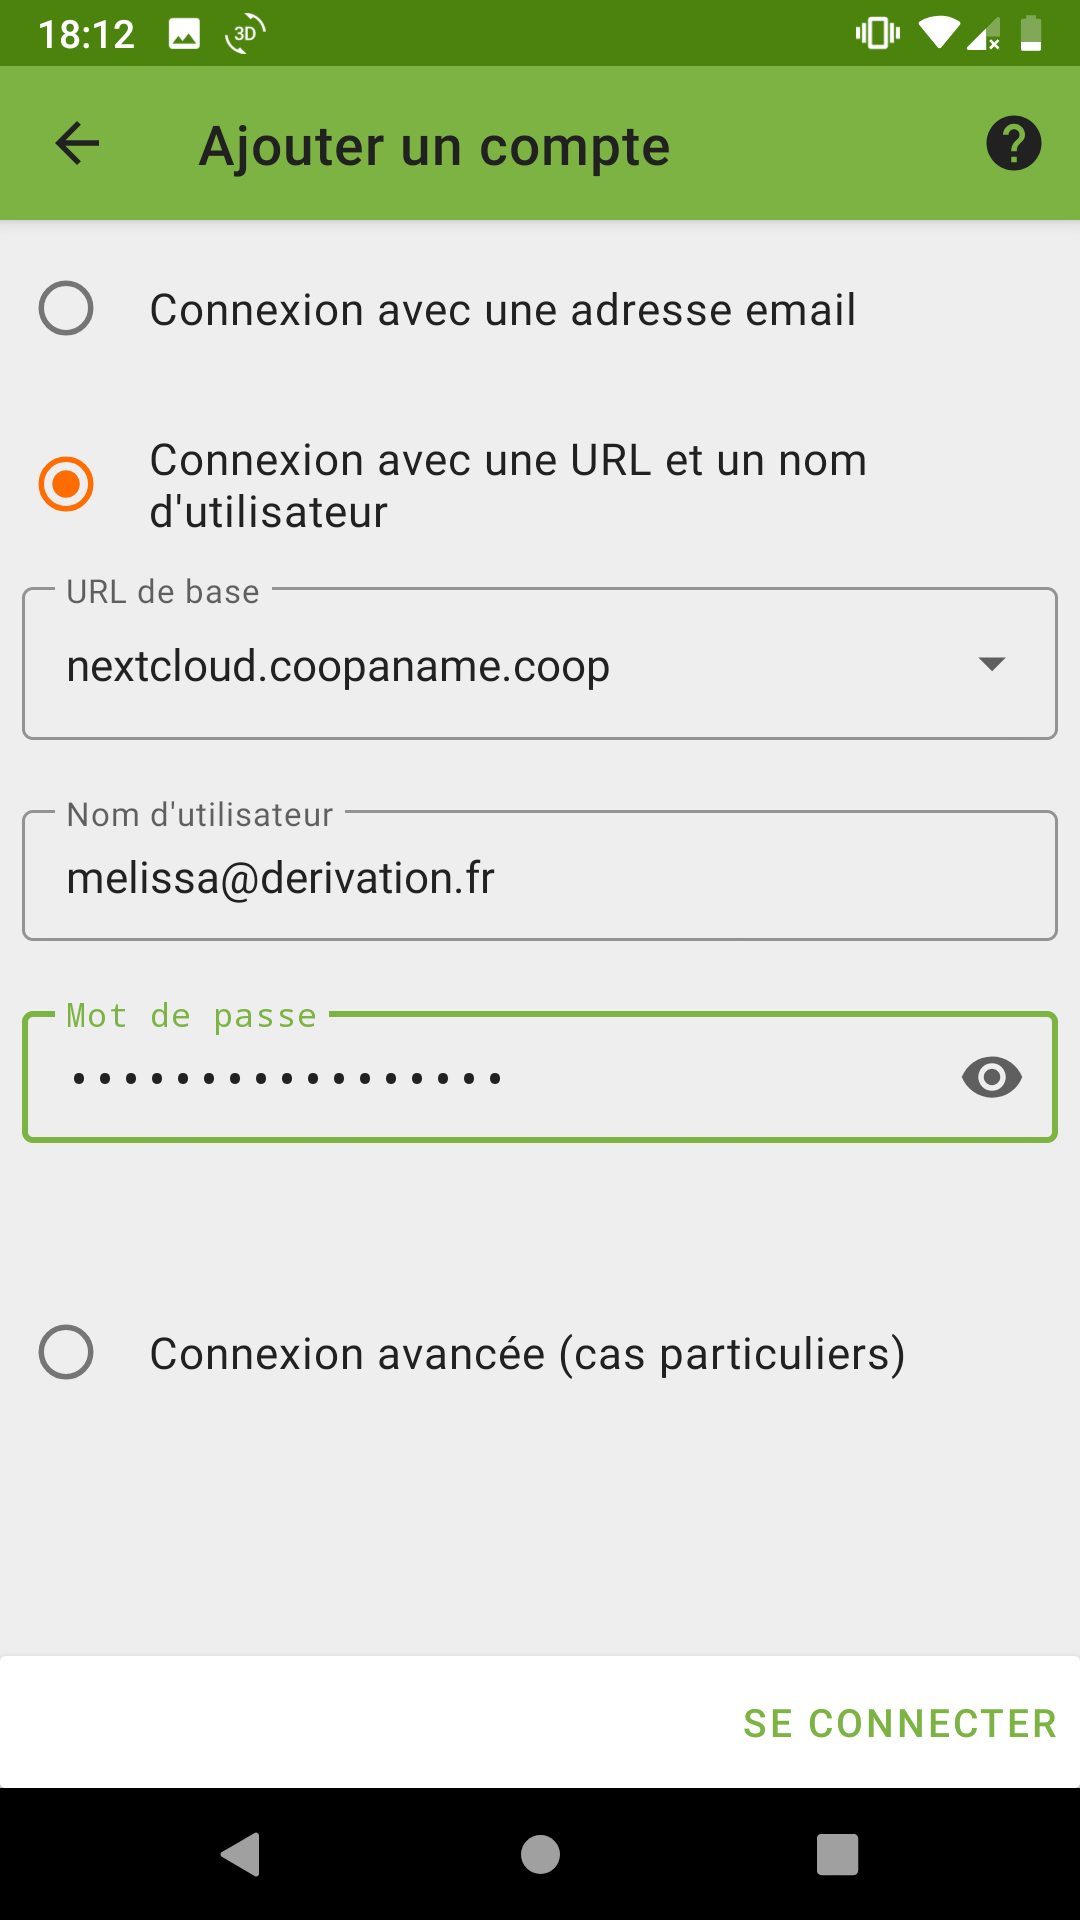
Task: Tap Android home circle button
Action: tap(540, 1855)
